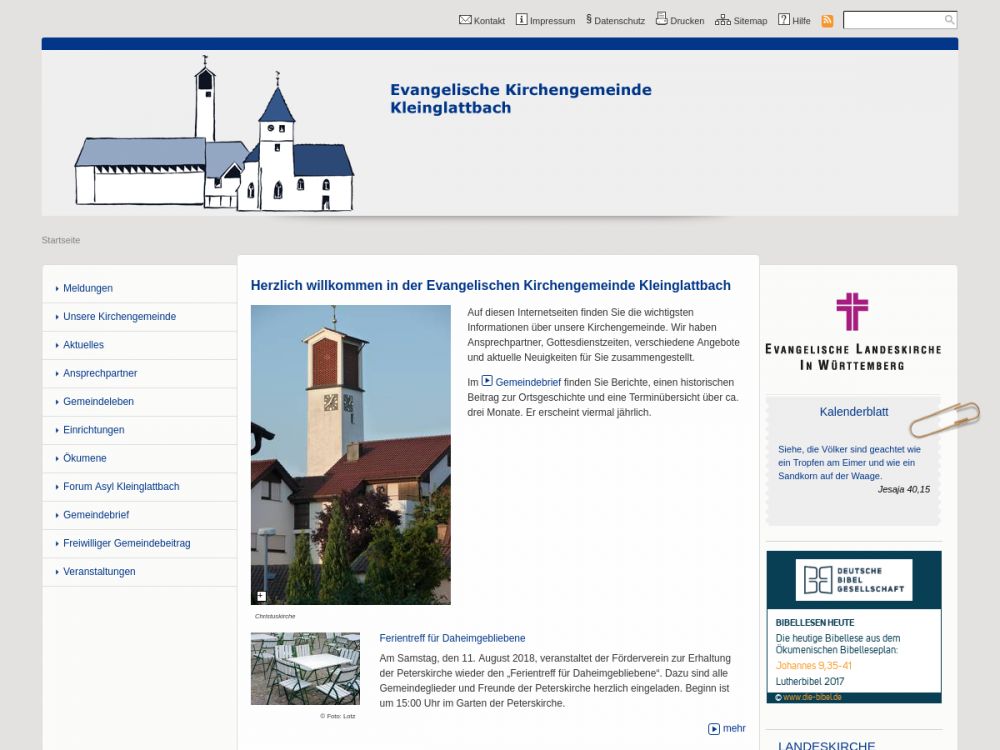Expand the Meldungen menu item
The image size is (1000, 750).
[x=88, y=288]
